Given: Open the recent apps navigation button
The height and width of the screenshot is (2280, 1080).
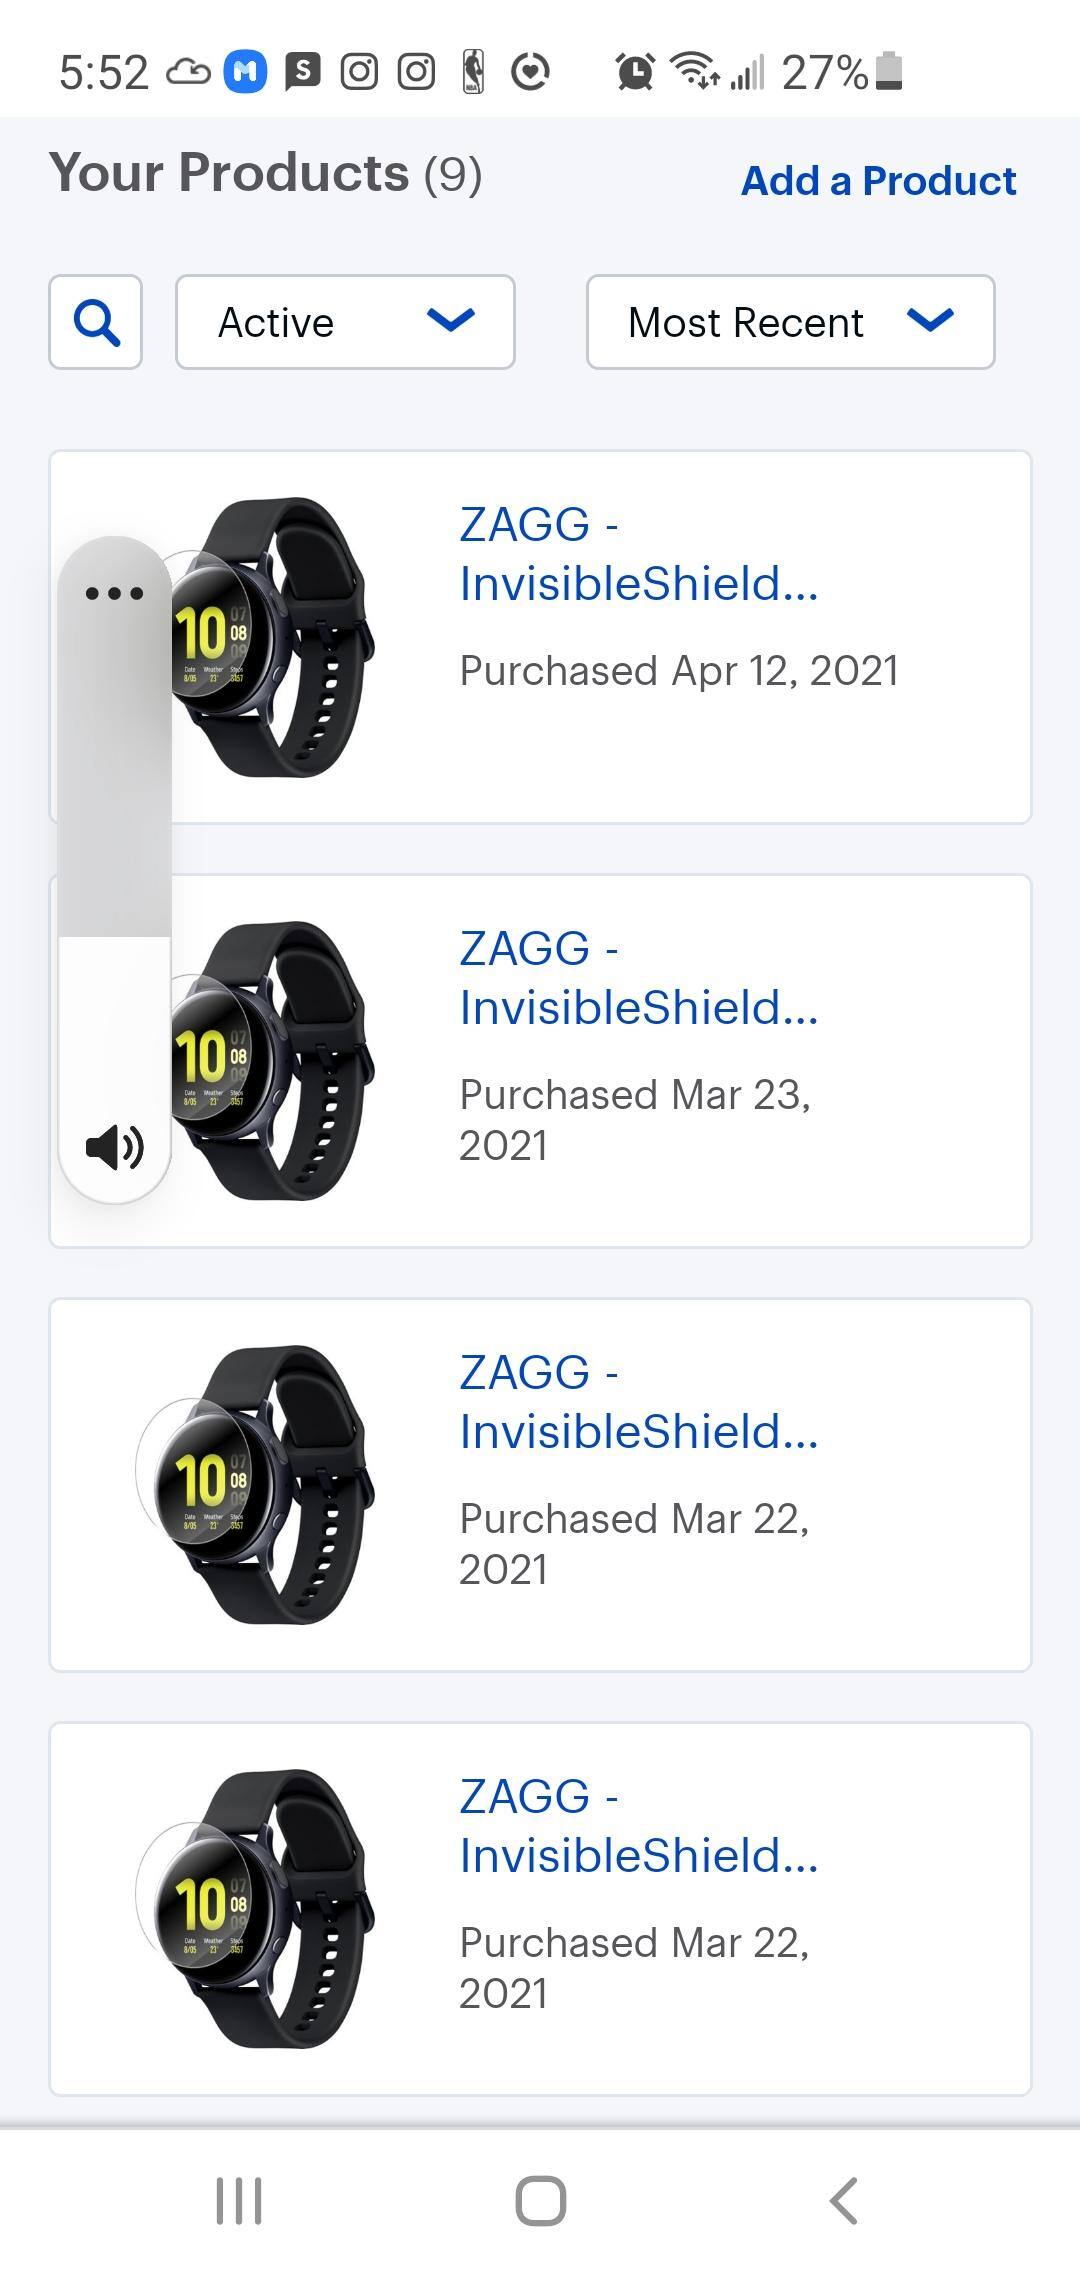Looking at the screenshot, I should click(x=239, y=2200).
